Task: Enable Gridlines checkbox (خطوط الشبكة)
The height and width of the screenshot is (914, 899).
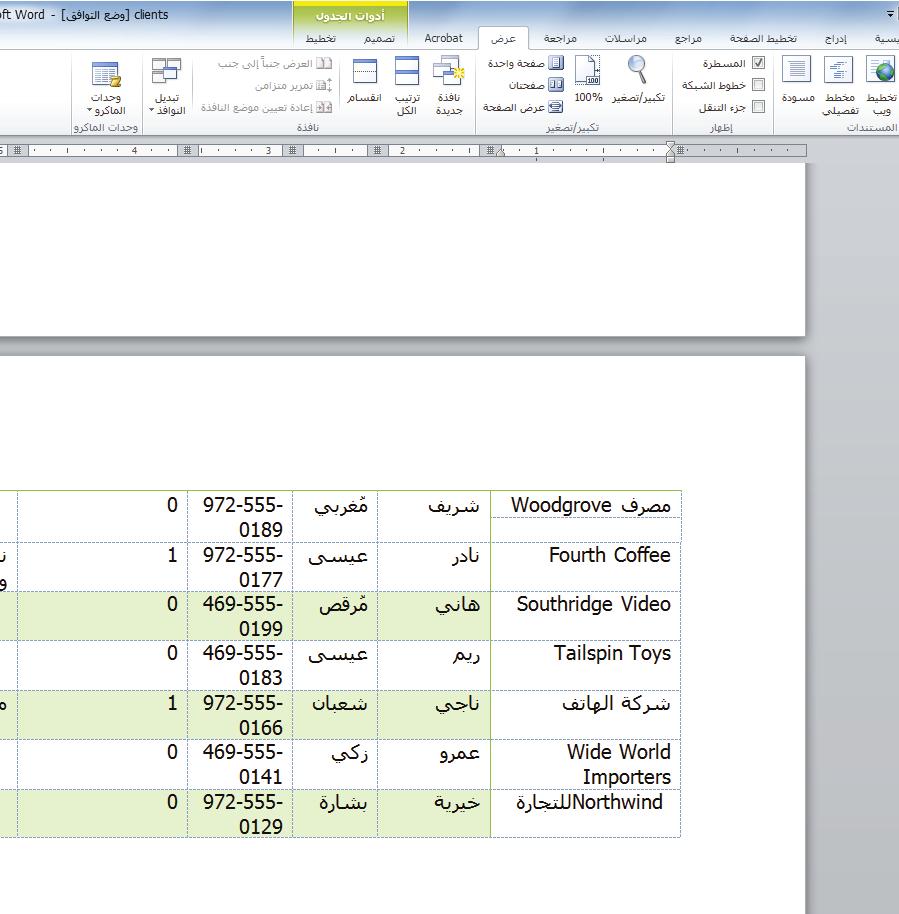Action: tap(758, 85)
